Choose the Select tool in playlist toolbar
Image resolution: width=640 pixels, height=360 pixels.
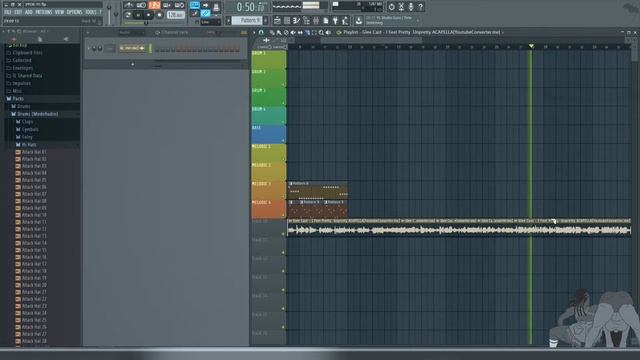314,32
